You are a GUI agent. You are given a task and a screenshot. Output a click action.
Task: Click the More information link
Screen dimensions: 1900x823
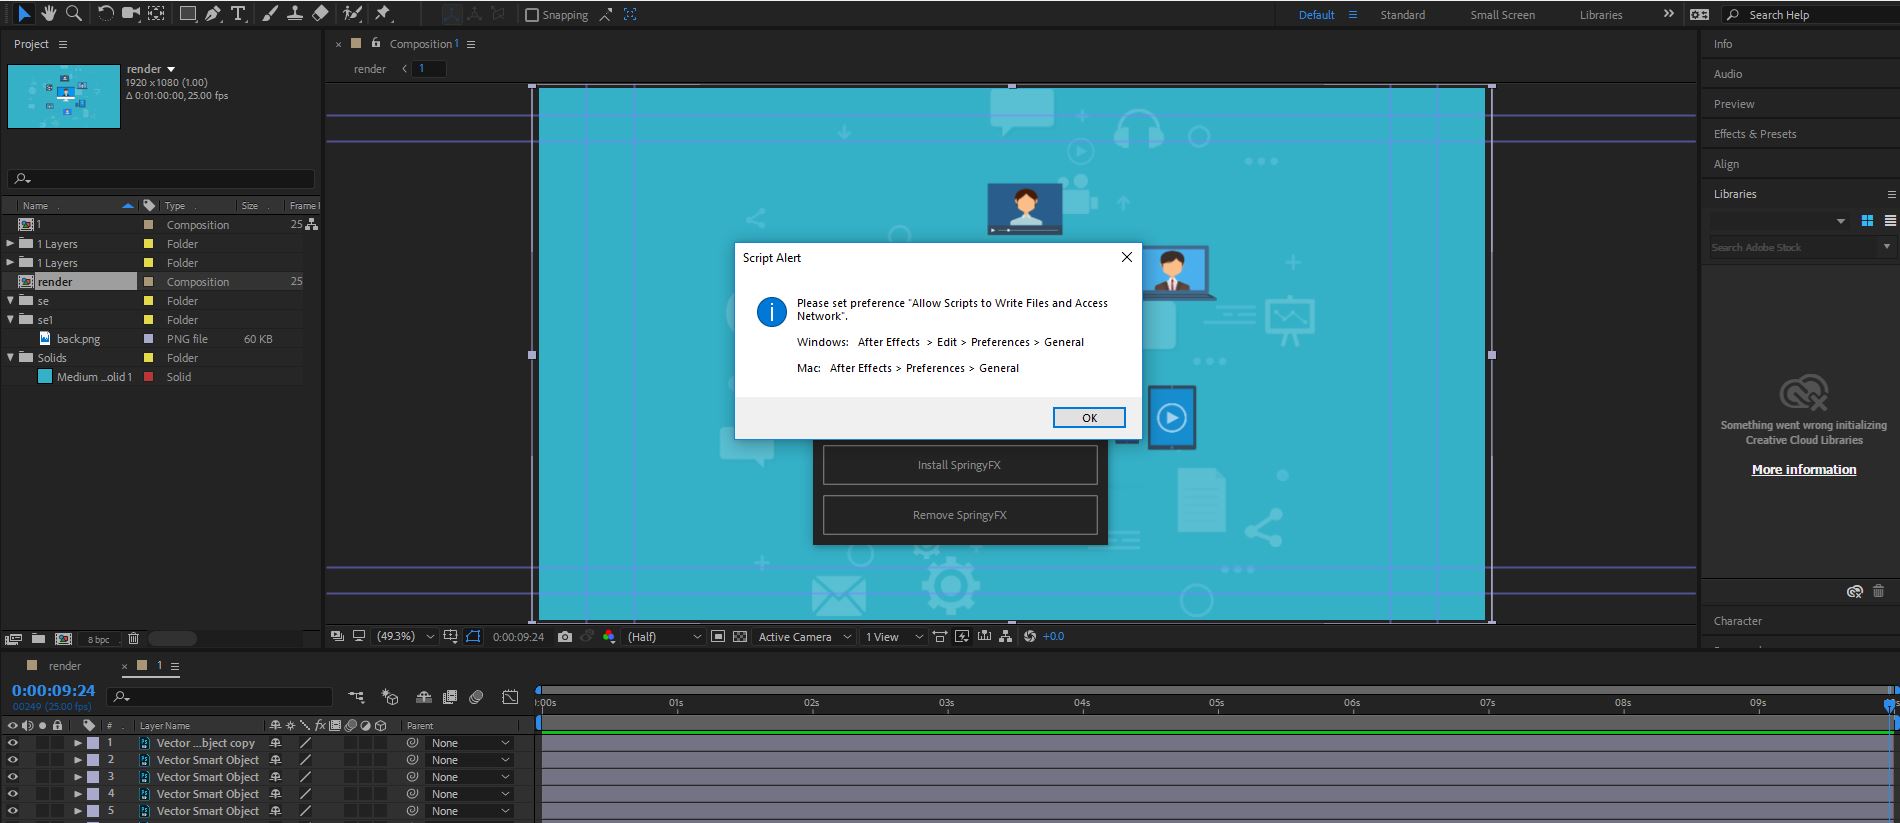coord(1804,470)
